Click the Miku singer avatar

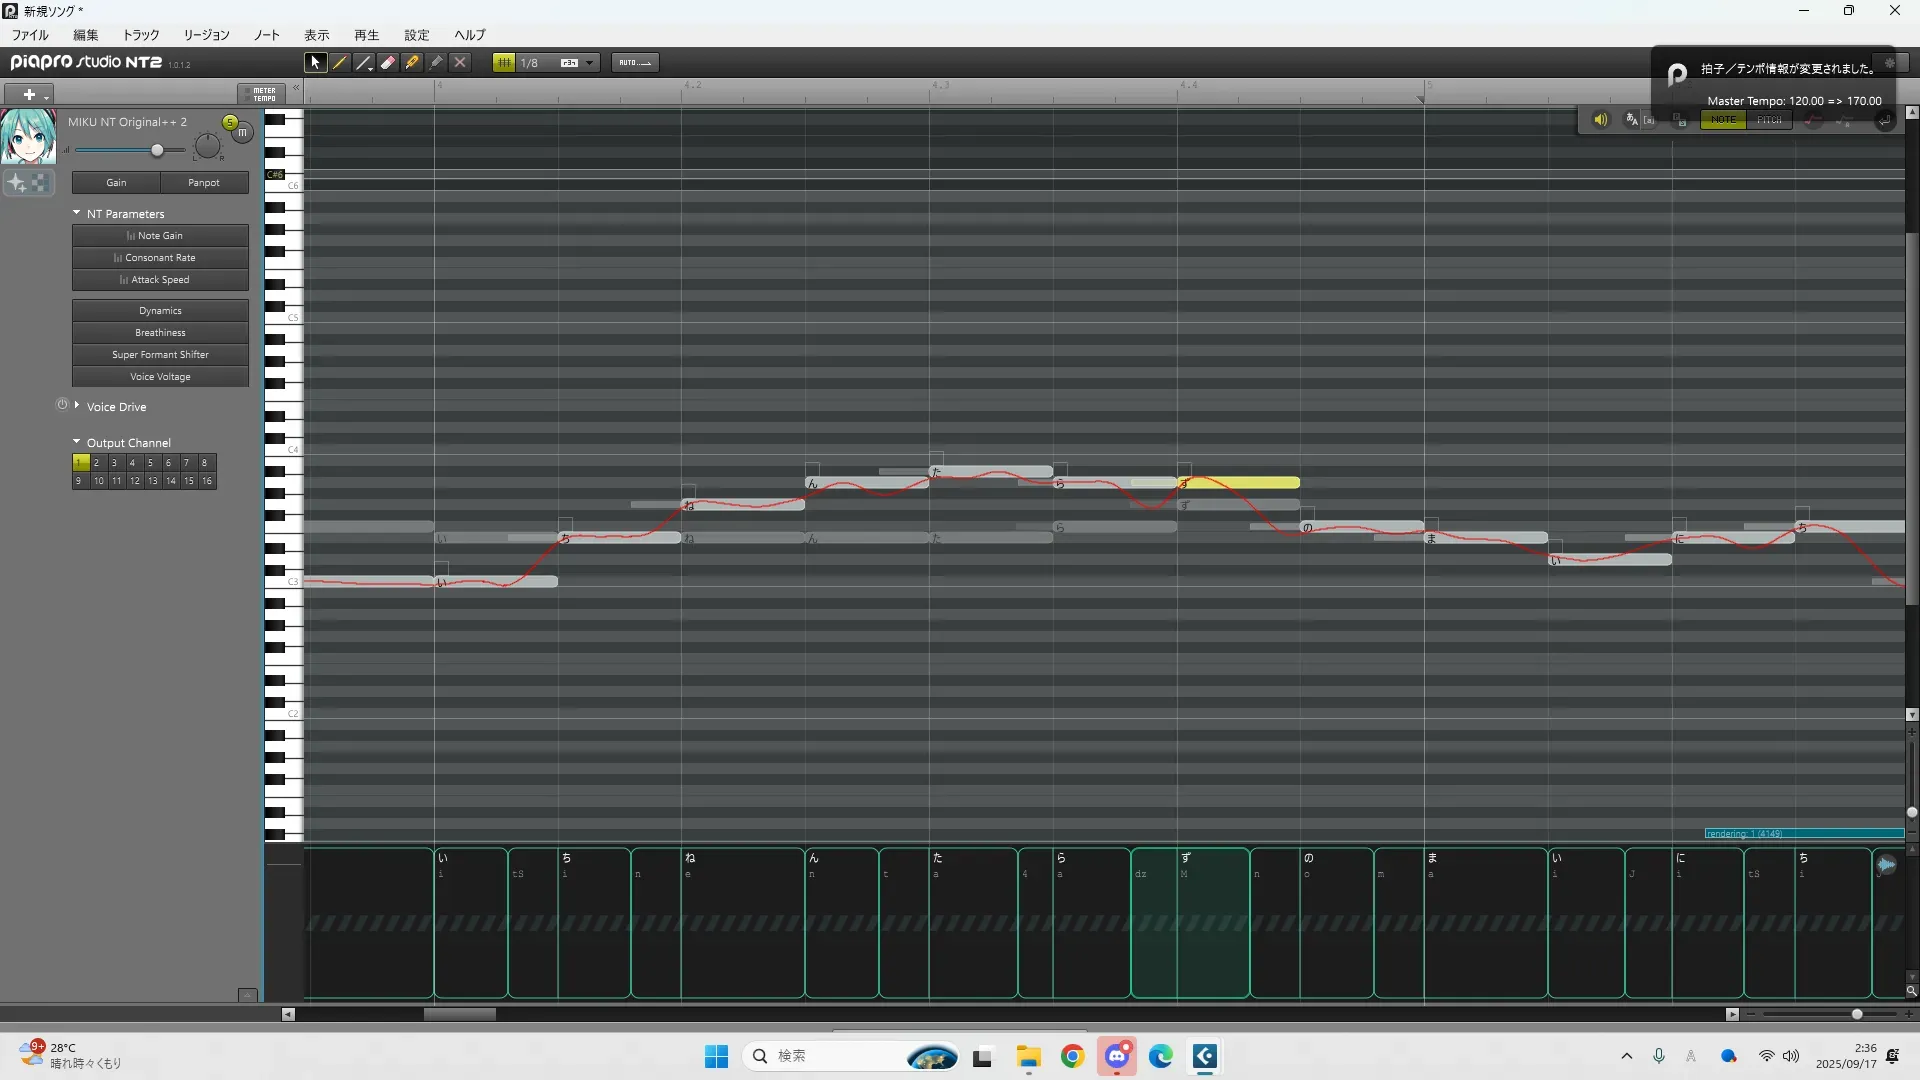tap(28, 137)
